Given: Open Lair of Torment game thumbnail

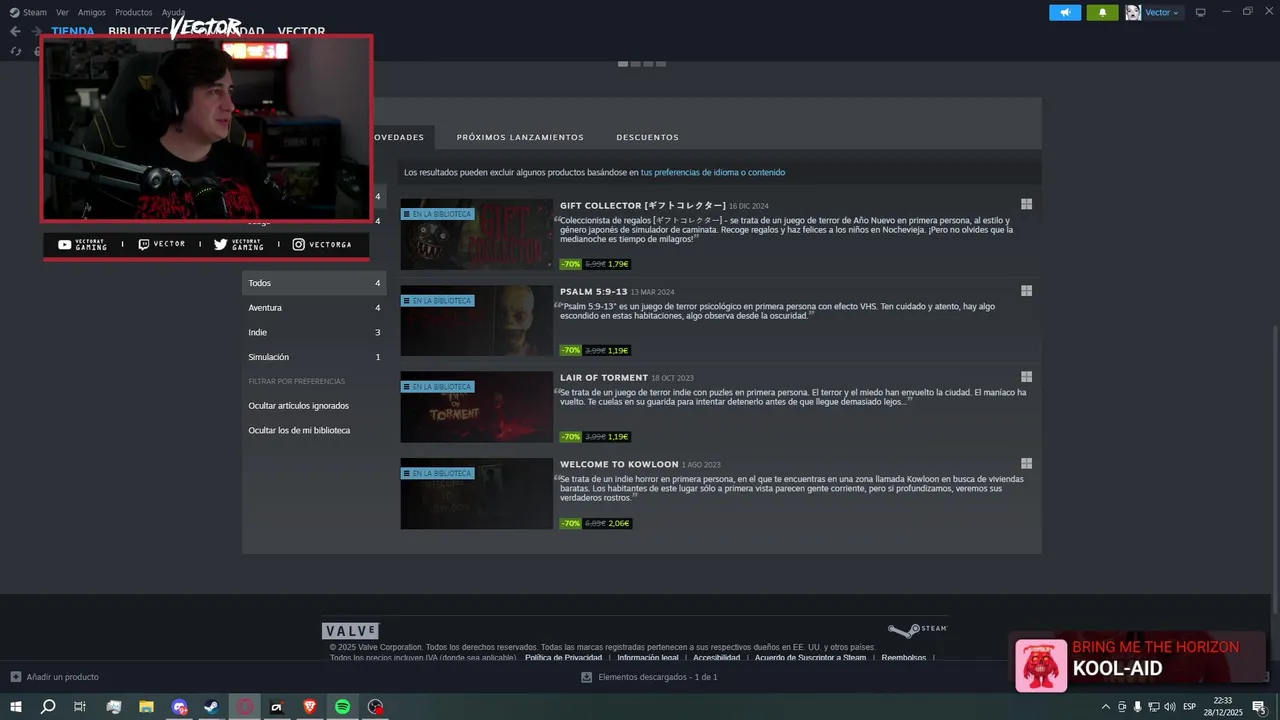Looking at the screenshot, I should point(476,407).
